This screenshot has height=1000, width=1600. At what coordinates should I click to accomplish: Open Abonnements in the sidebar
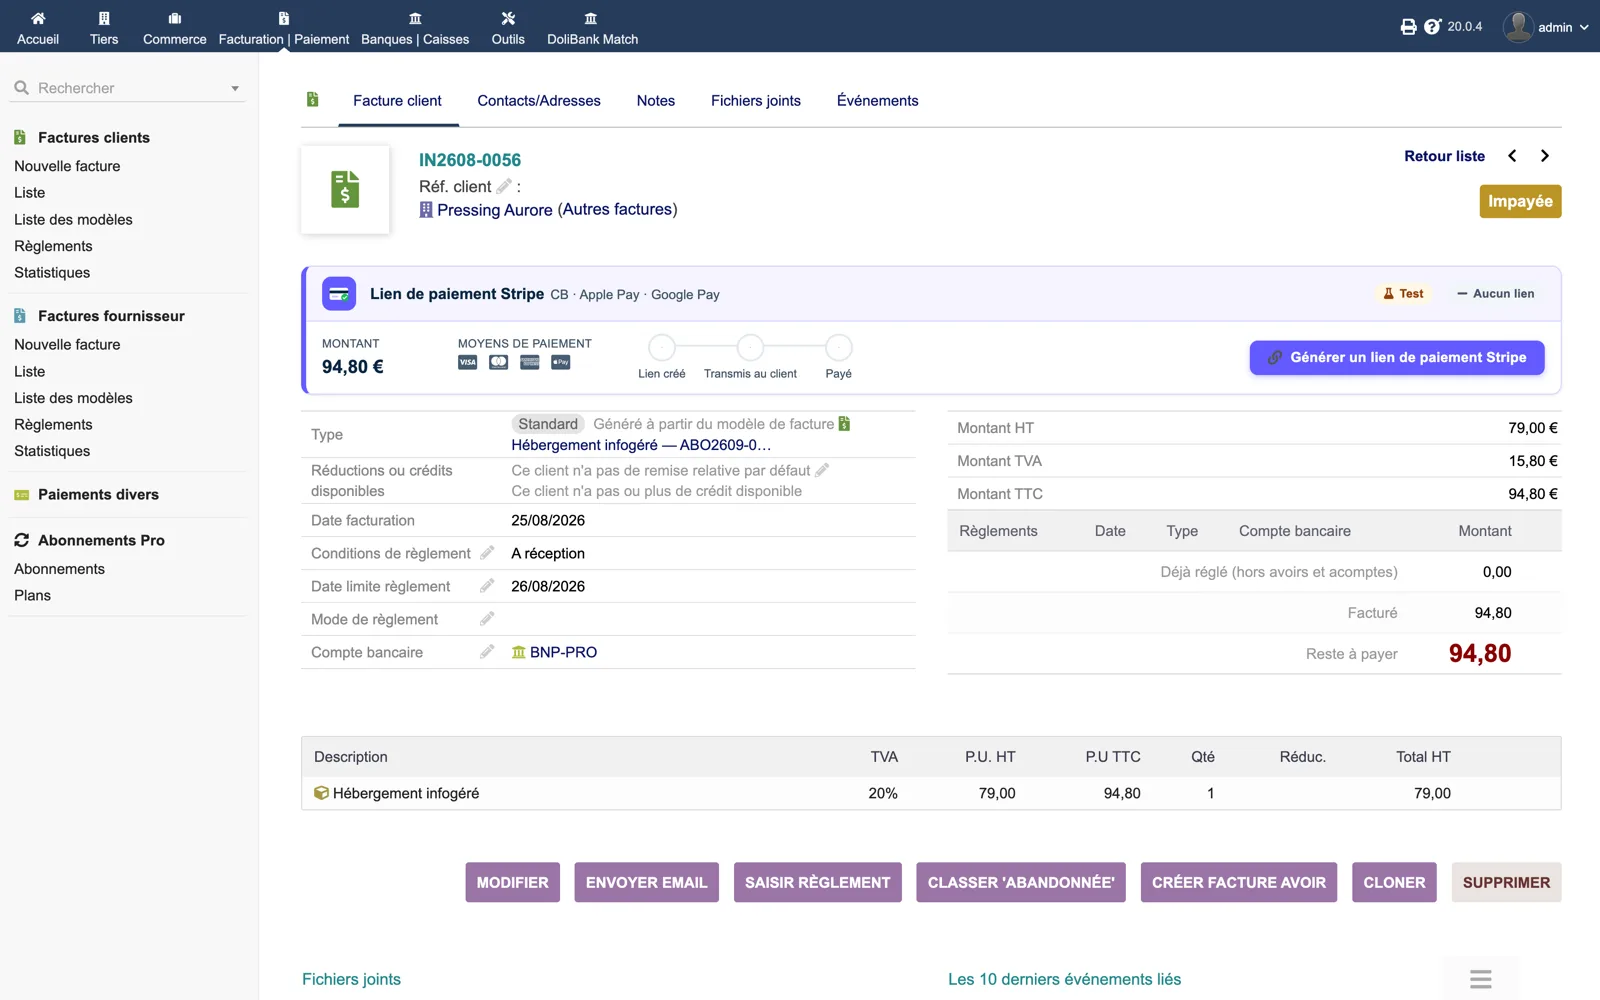[x=59, y=569]
